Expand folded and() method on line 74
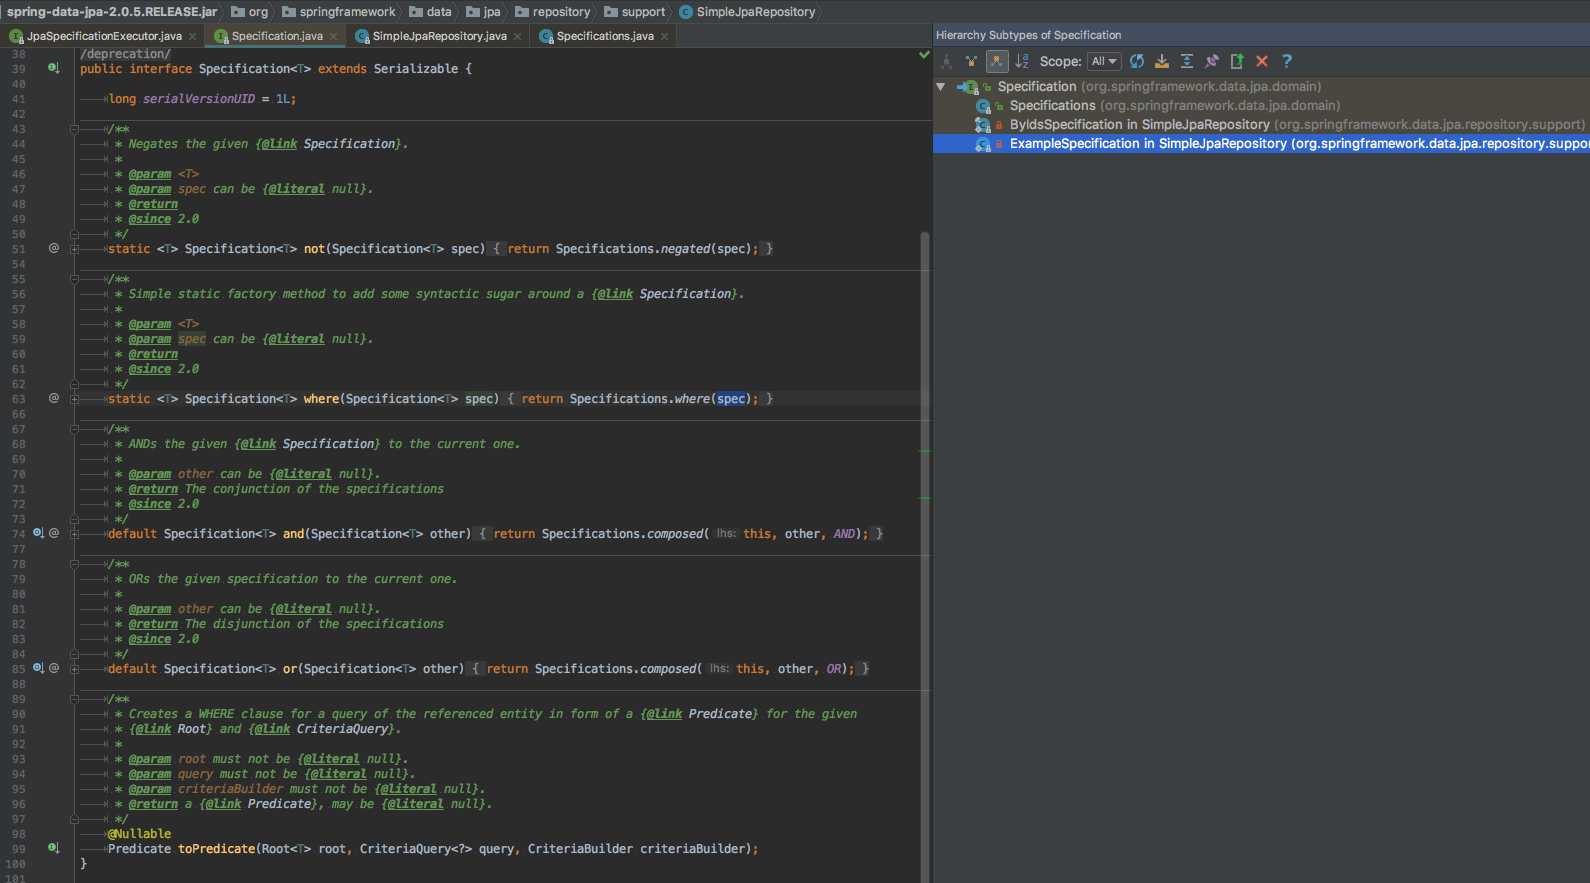This screenshot has height=883, width=1590. pos(74,534)
